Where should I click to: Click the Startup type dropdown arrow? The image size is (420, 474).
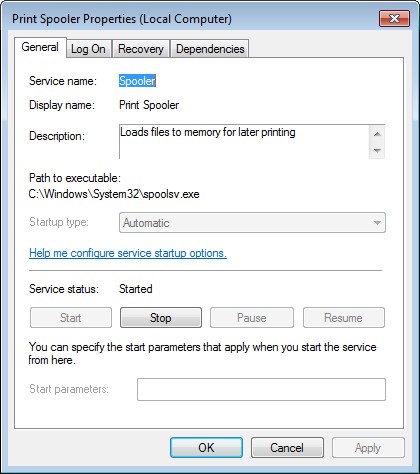pyautogui.click(x=377, y=223)
